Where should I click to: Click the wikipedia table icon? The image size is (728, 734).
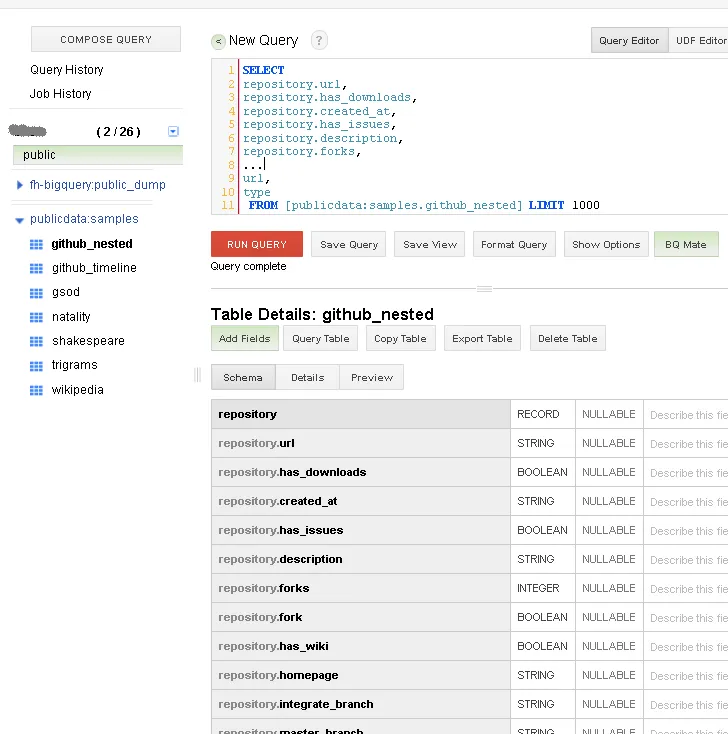(37, 390)
